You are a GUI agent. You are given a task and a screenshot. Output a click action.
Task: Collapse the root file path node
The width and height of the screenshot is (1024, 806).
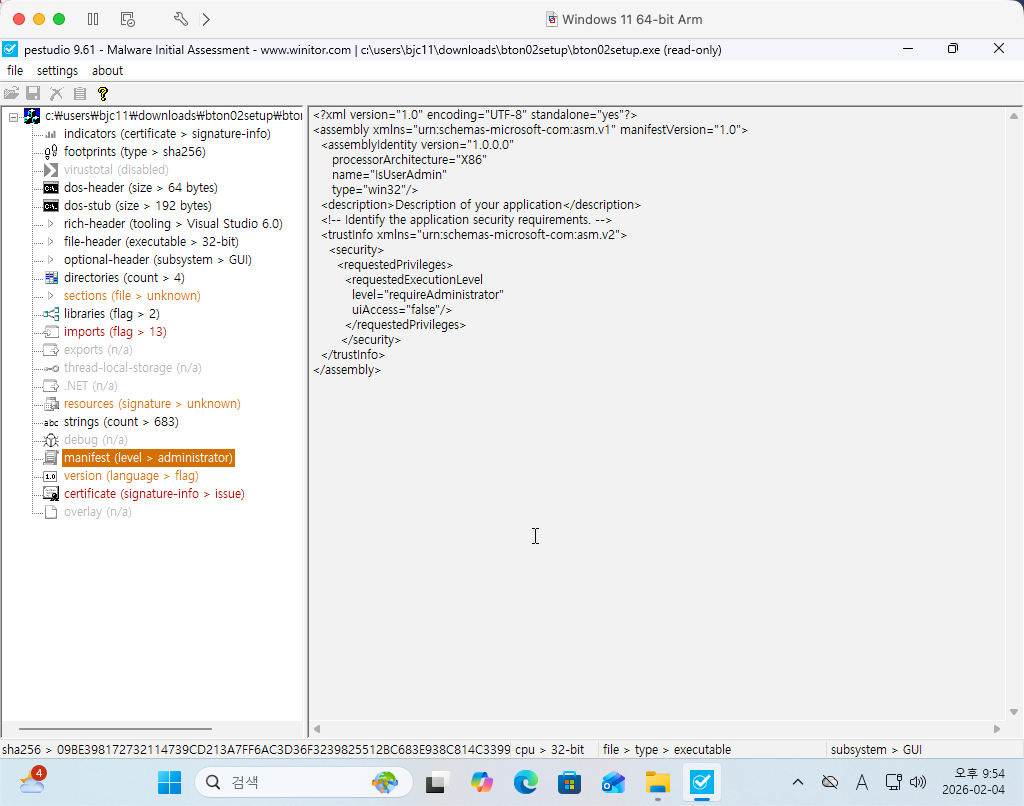tap(13, 117)
